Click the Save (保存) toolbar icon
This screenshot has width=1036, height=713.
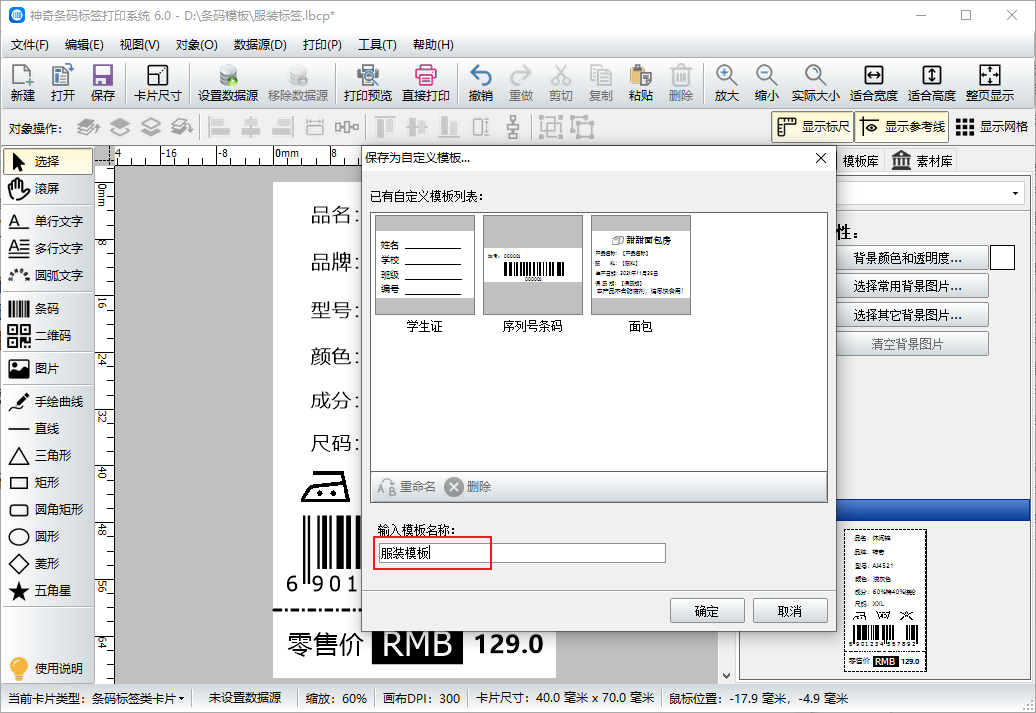(102, 83)
